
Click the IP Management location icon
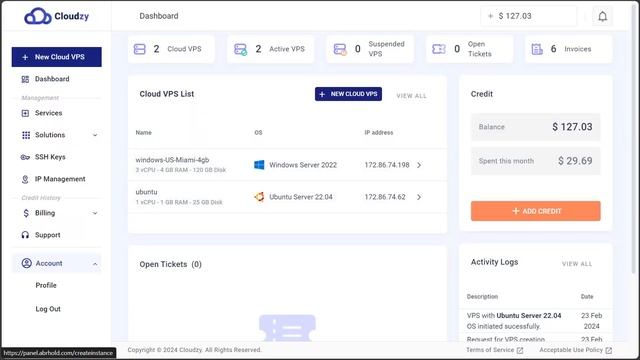tap(25, 179)
